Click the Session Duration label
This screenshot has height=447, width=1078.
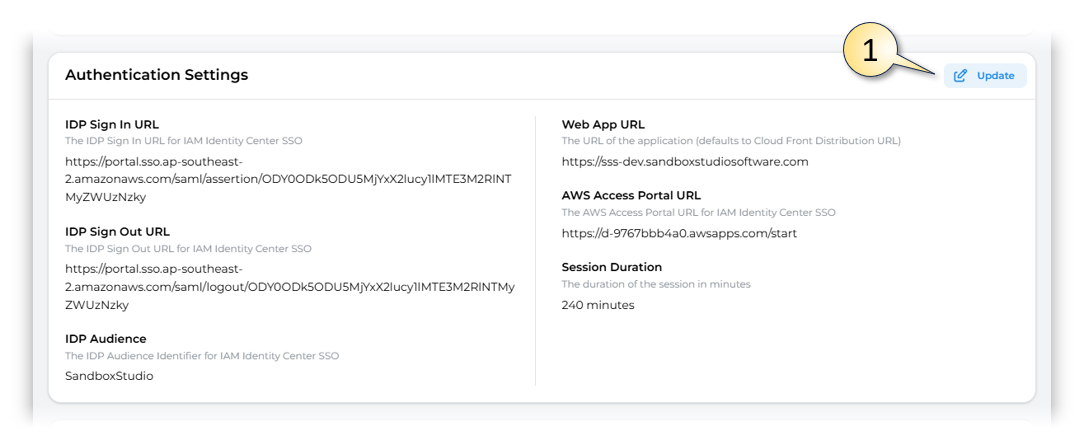[x=612, y=268]
